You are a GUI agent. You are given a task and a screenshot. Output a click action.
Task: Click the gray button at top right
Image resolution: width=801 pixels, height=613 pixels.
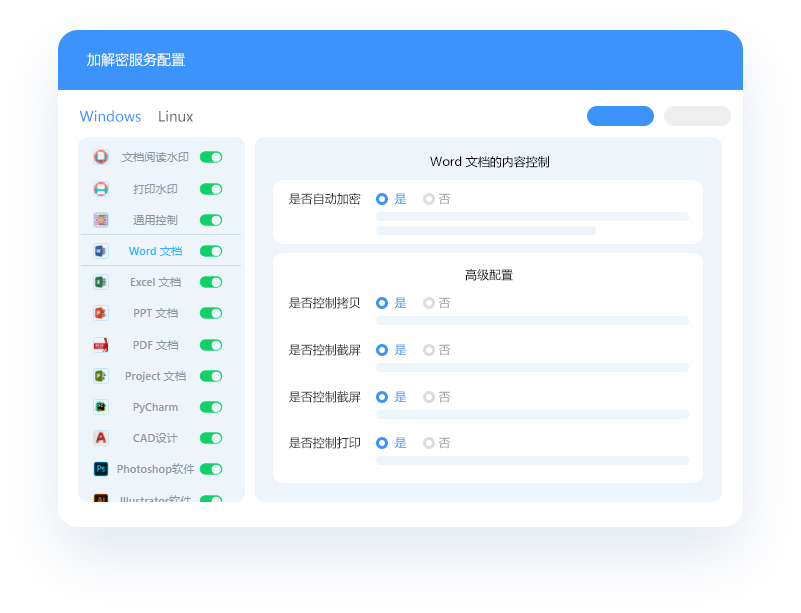tap(697, 116)
